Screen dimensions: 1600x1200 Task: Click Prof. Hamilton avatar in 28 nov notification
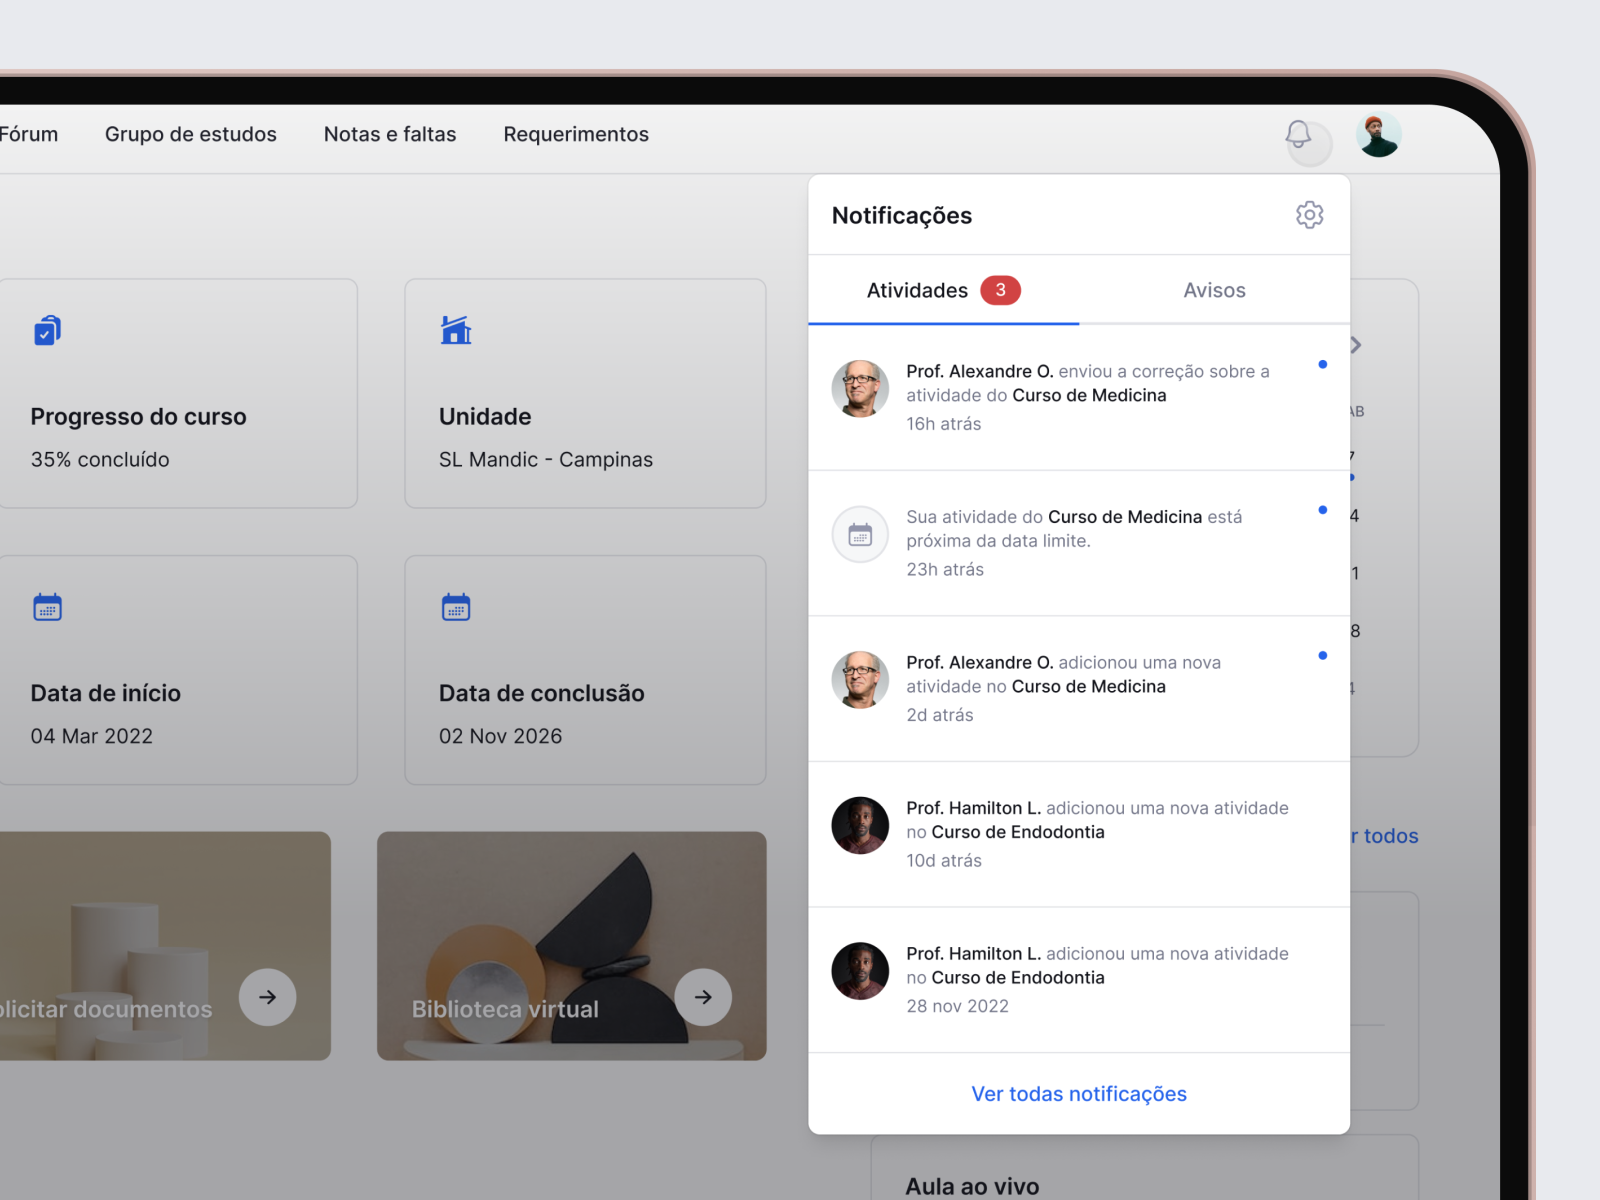(860, 971)
